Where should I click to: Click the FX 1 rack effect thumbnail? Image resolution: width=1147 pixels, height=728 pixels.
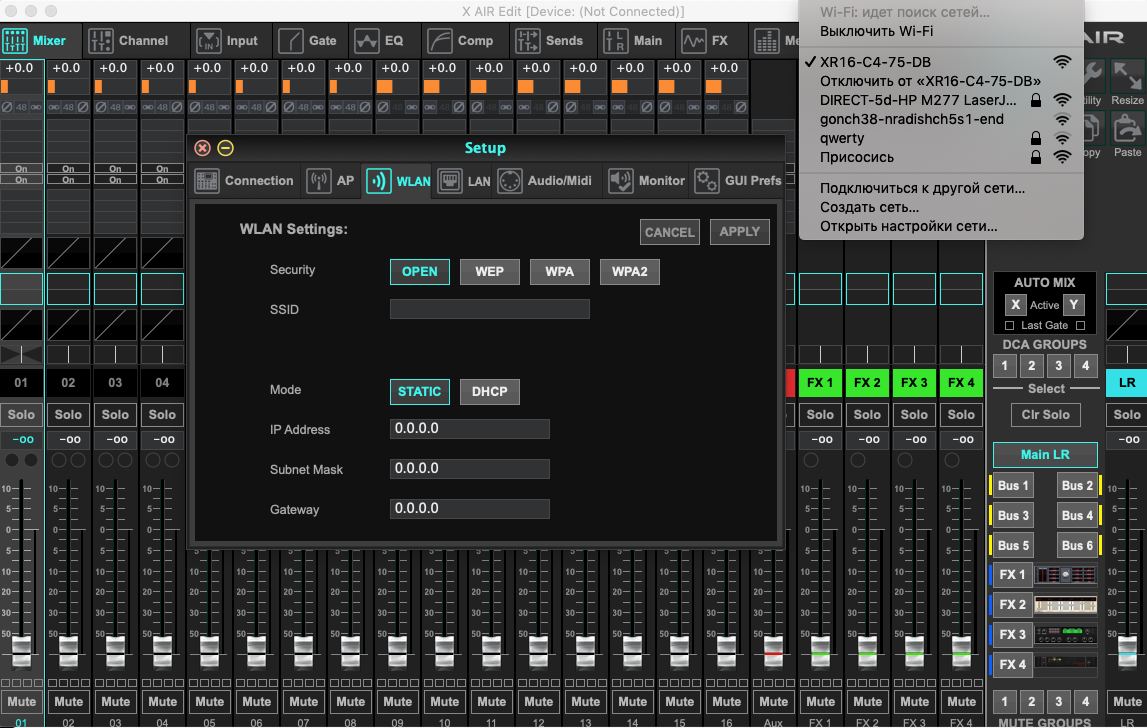pos(1065,575)
